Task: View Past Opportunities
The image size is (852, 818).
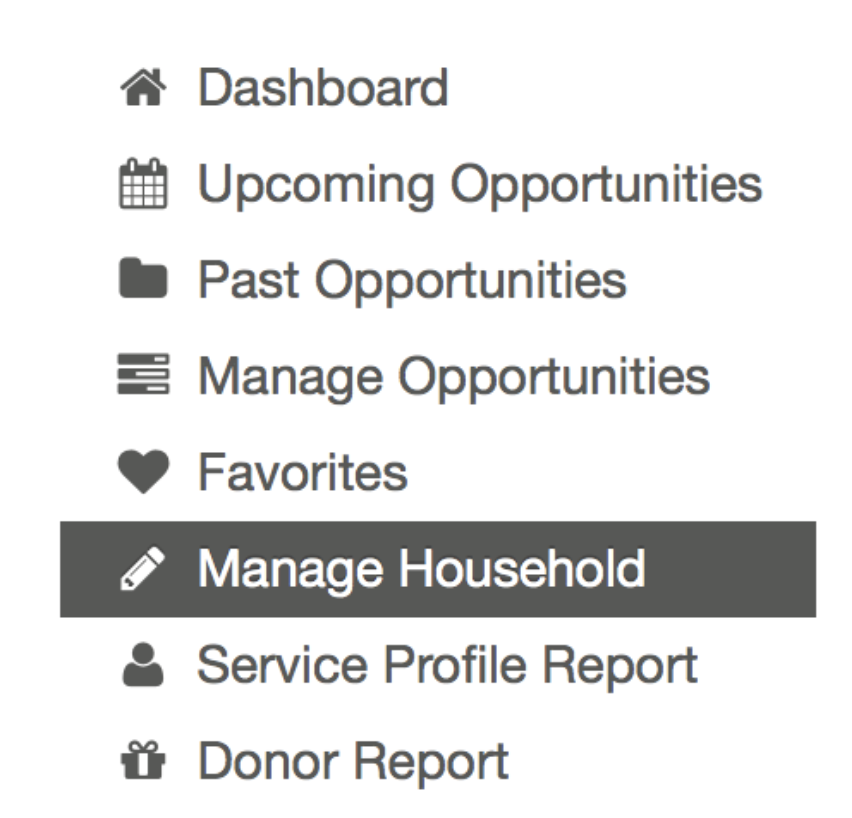Action: [411, 280]
